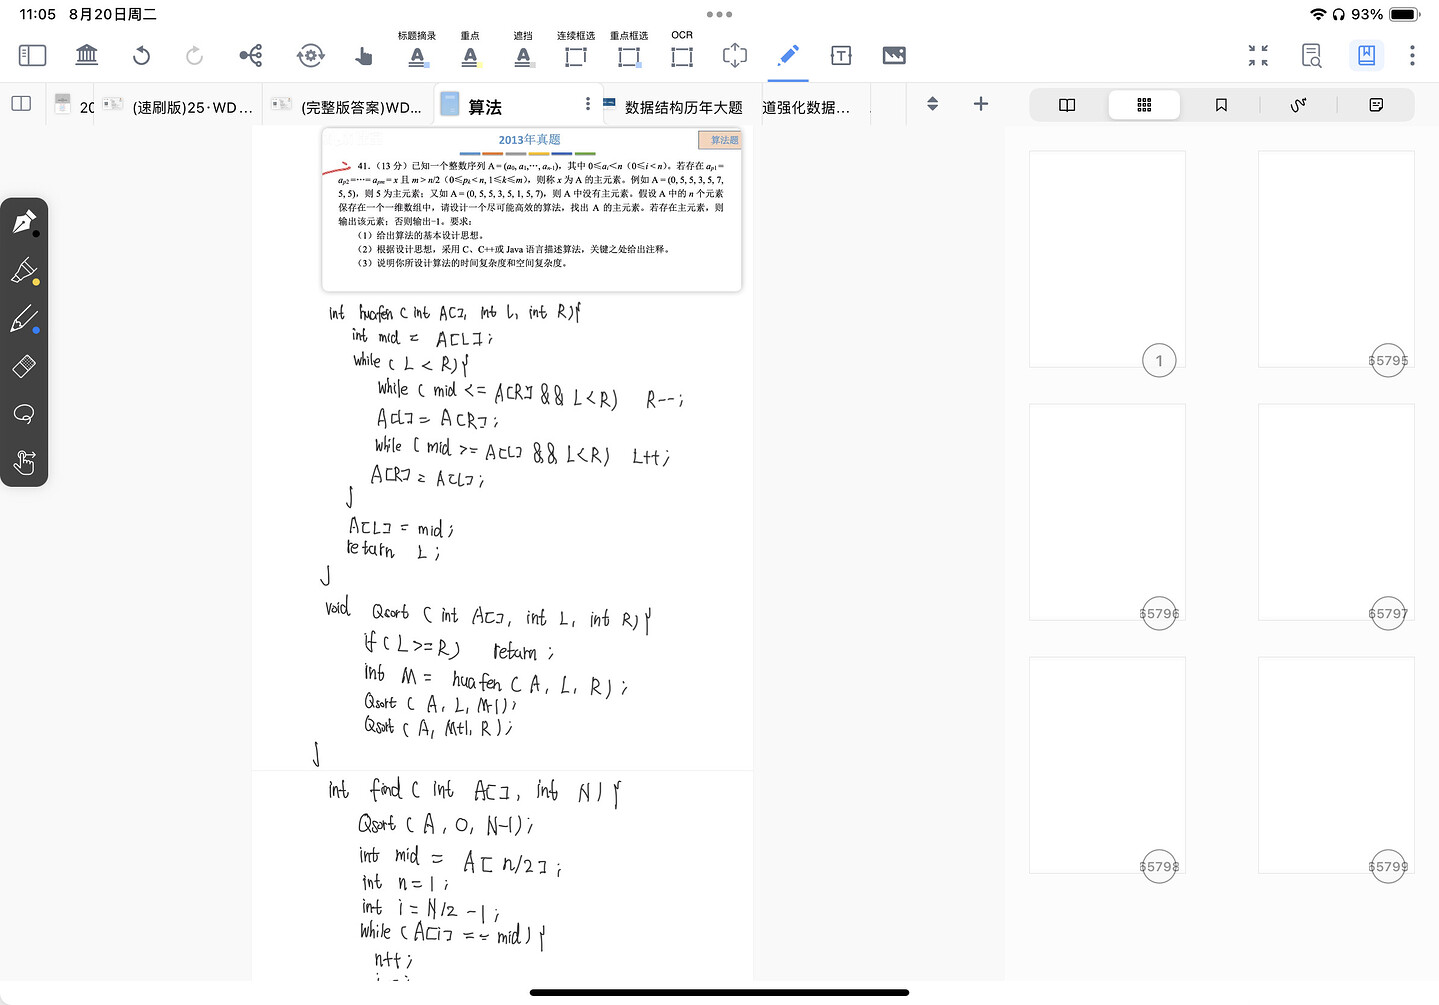The height and width of the screenshot is (1005, 1439).
Task: Open the 道强化数据 tab
Action: pyautogui.click(x=806, y=107)
